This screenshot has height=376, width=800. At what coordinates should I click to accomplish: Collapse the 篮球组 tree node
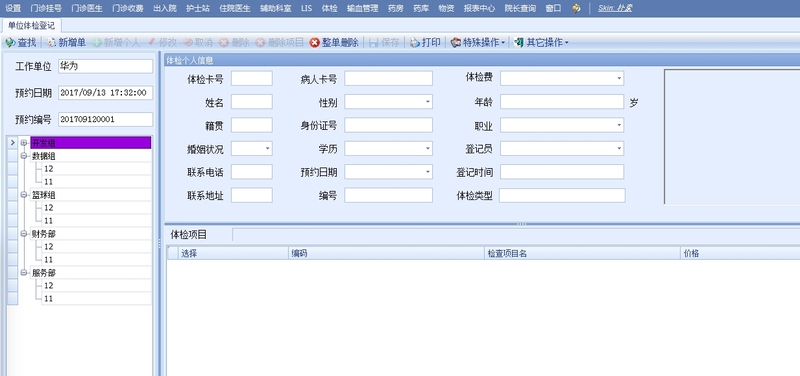point(23,195)
